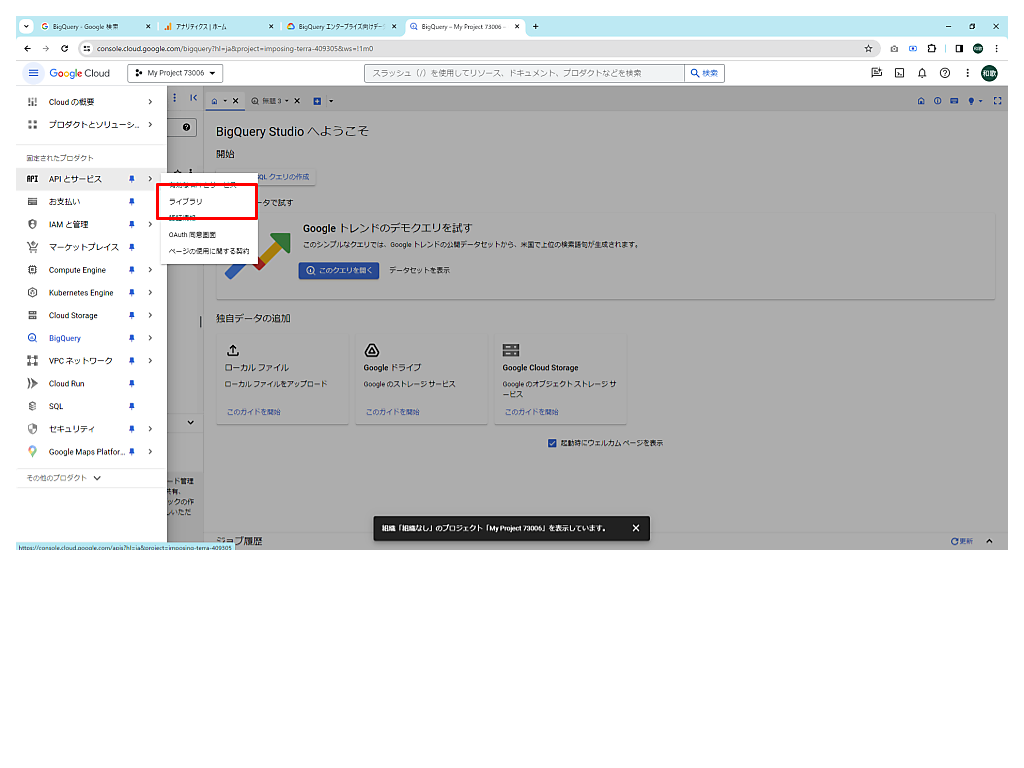The height and width of the screenshot is (768, 1024).
Task: Start the Google Cloud Storage guide link
Action: click(x=532, y=412)
